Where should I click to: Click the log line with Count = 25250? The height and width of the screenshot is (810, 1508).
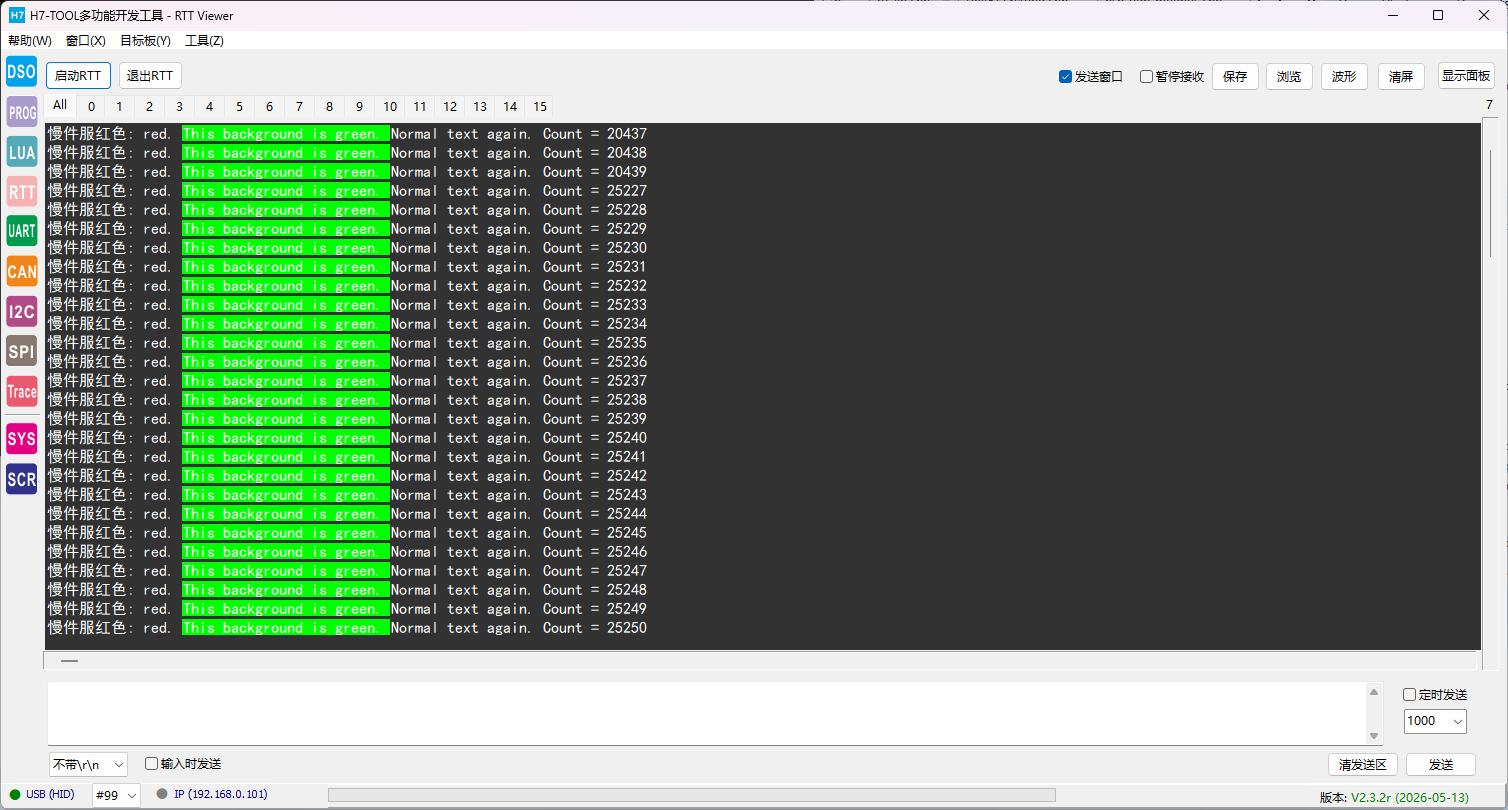pos(347,628)
